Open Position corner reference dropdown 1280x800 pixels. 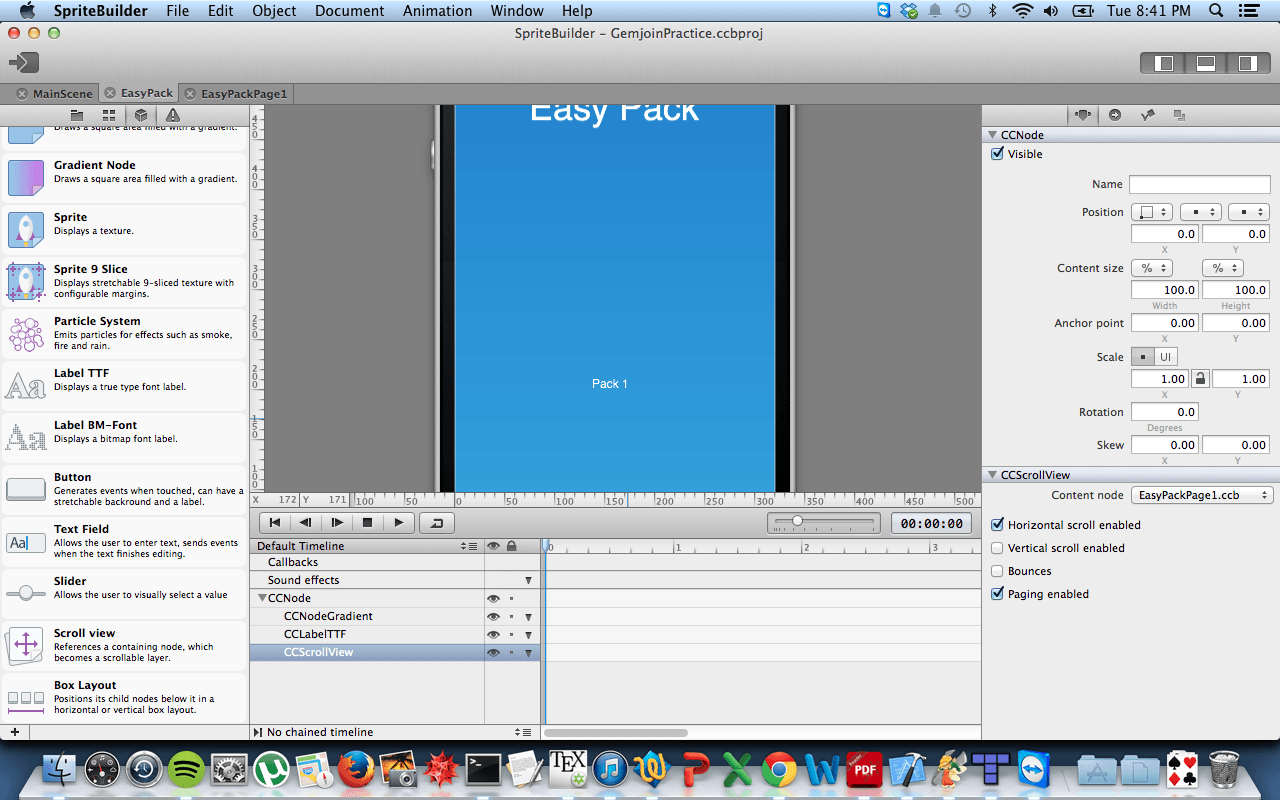[1152, 212]
